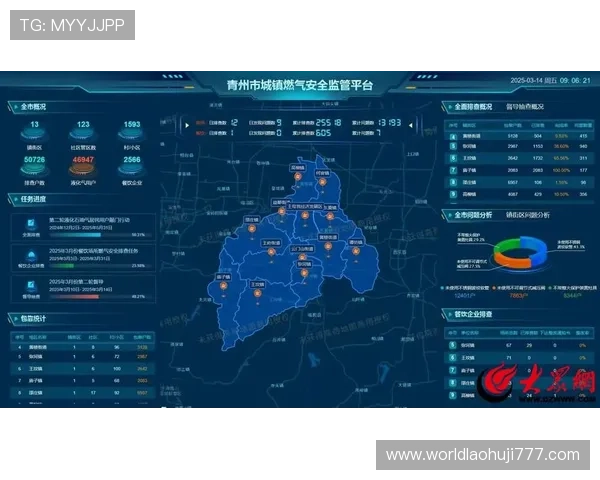The height and width of the screenshot is (480, 600).
Task: Click the 谭坊镇 map pin
Action: [x=356, y=251]
